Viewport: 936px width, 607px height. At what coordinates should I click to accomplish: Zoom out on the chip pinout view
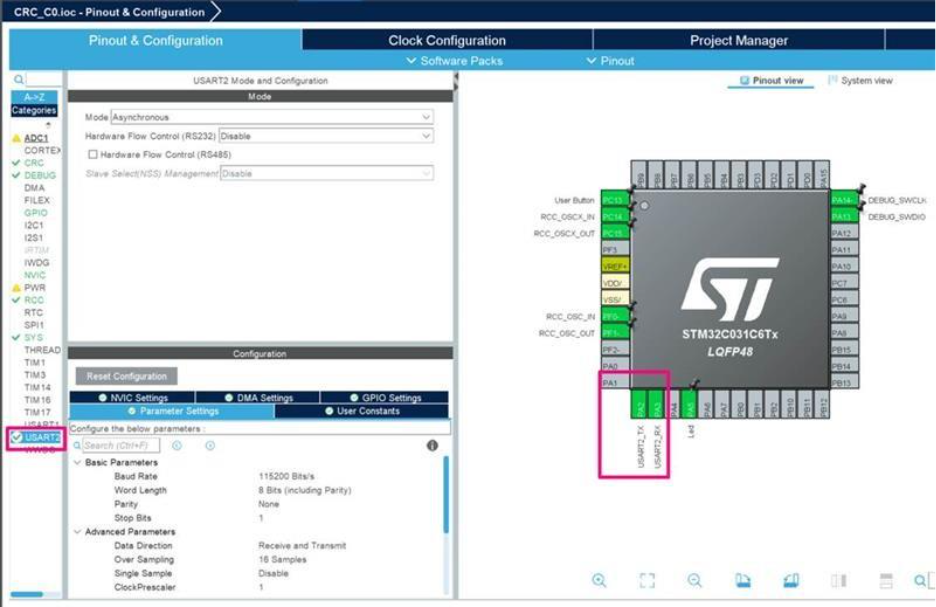tap(694, 580)
